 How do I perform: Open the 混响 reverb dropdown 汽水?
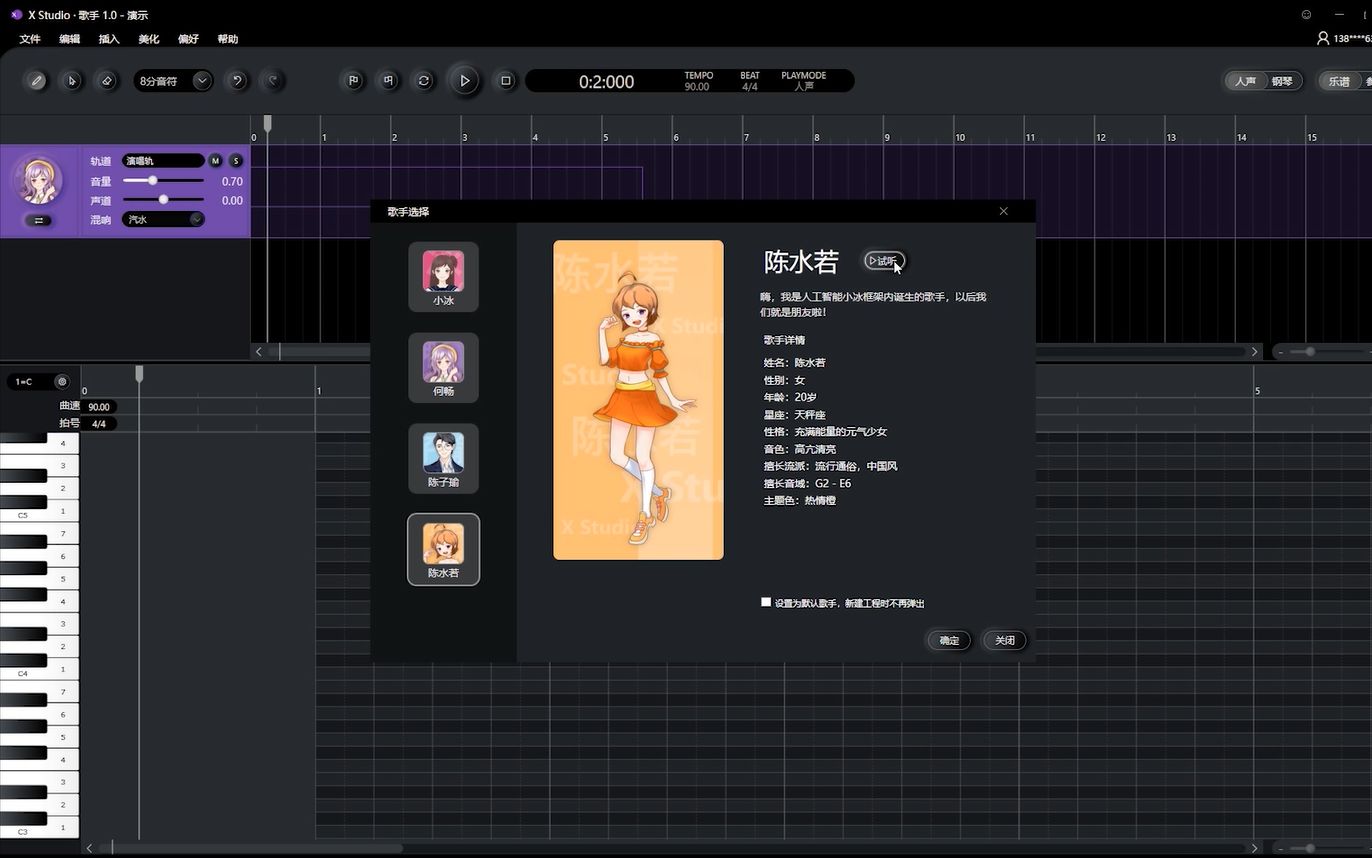point(163,219)
